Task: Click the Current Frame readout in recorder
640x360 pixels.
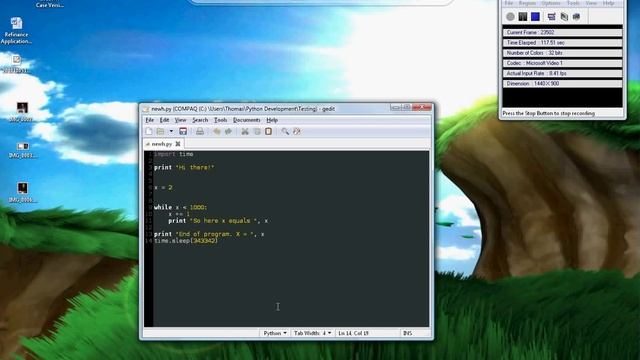Action: click(562, 32)
